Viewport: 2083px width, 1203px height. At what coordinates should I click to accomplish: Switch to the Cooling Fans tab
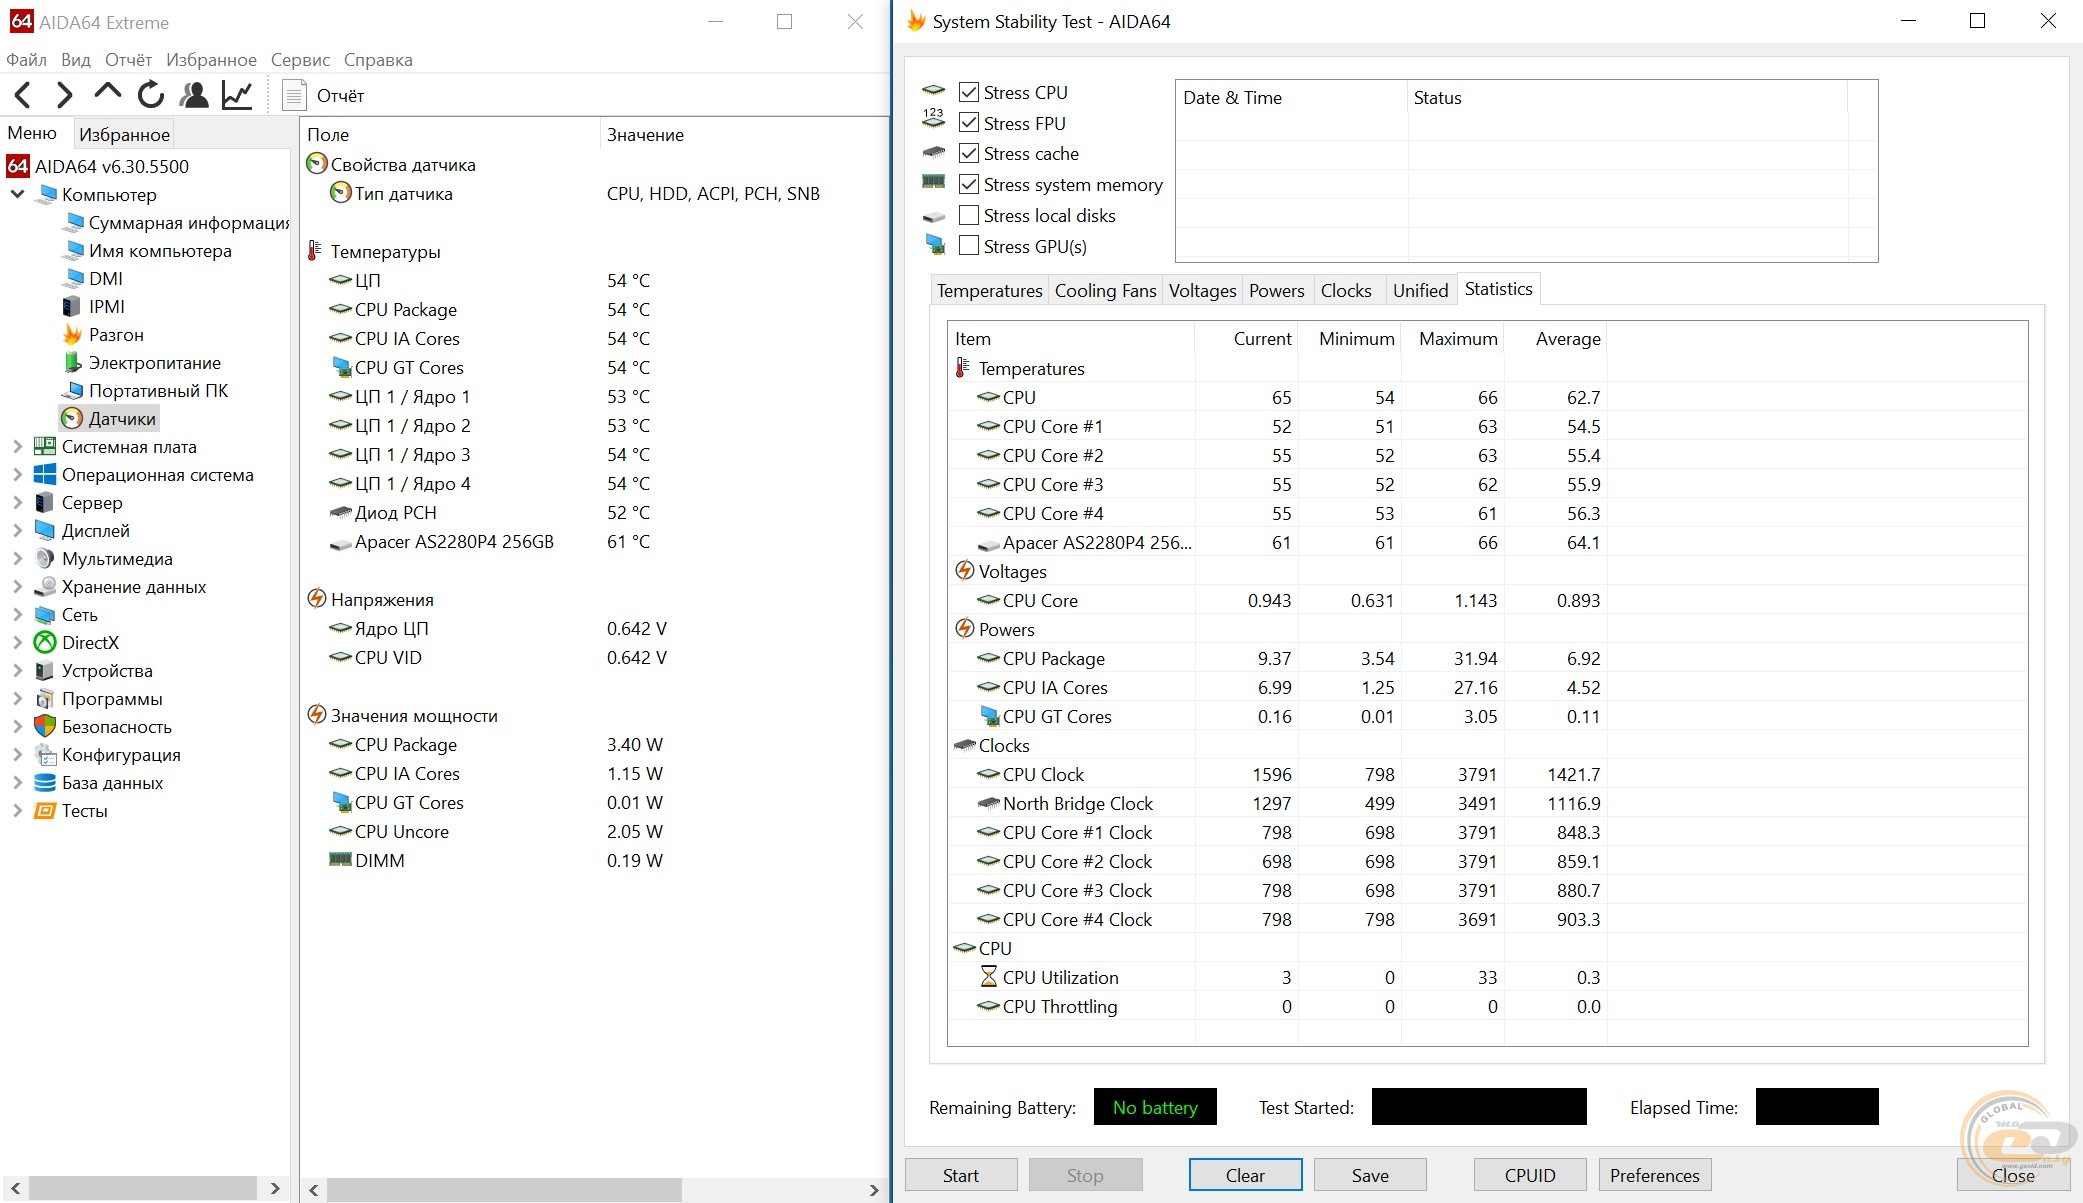click(x=1105, y=290)
